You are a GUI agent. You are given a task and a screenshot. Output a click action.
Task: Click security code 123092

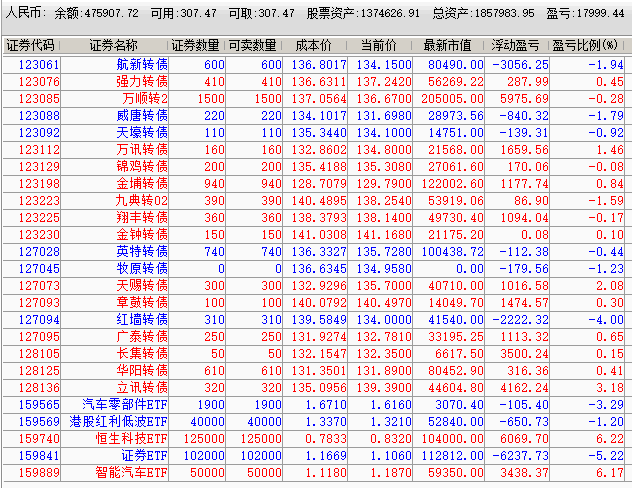click(x=39, y=133)
